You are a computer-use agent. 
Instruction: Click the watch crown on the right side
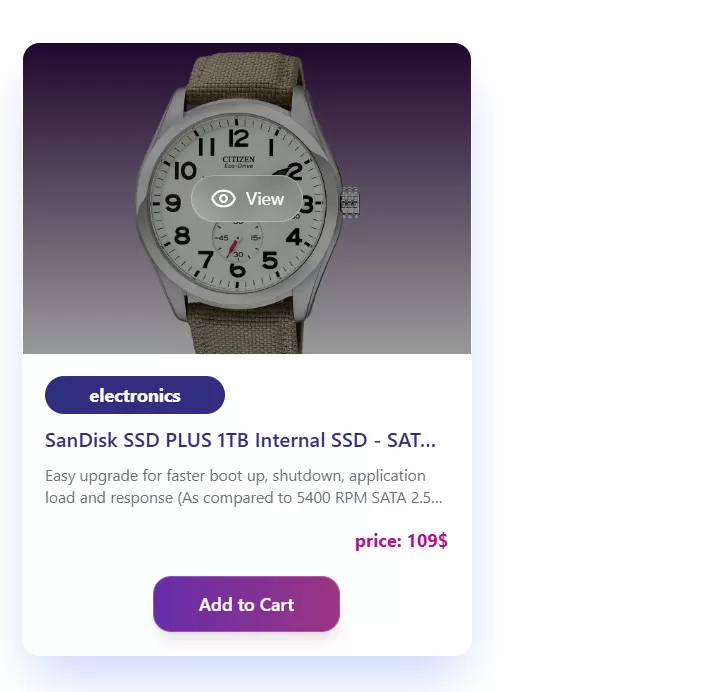[x=349, y=202]
